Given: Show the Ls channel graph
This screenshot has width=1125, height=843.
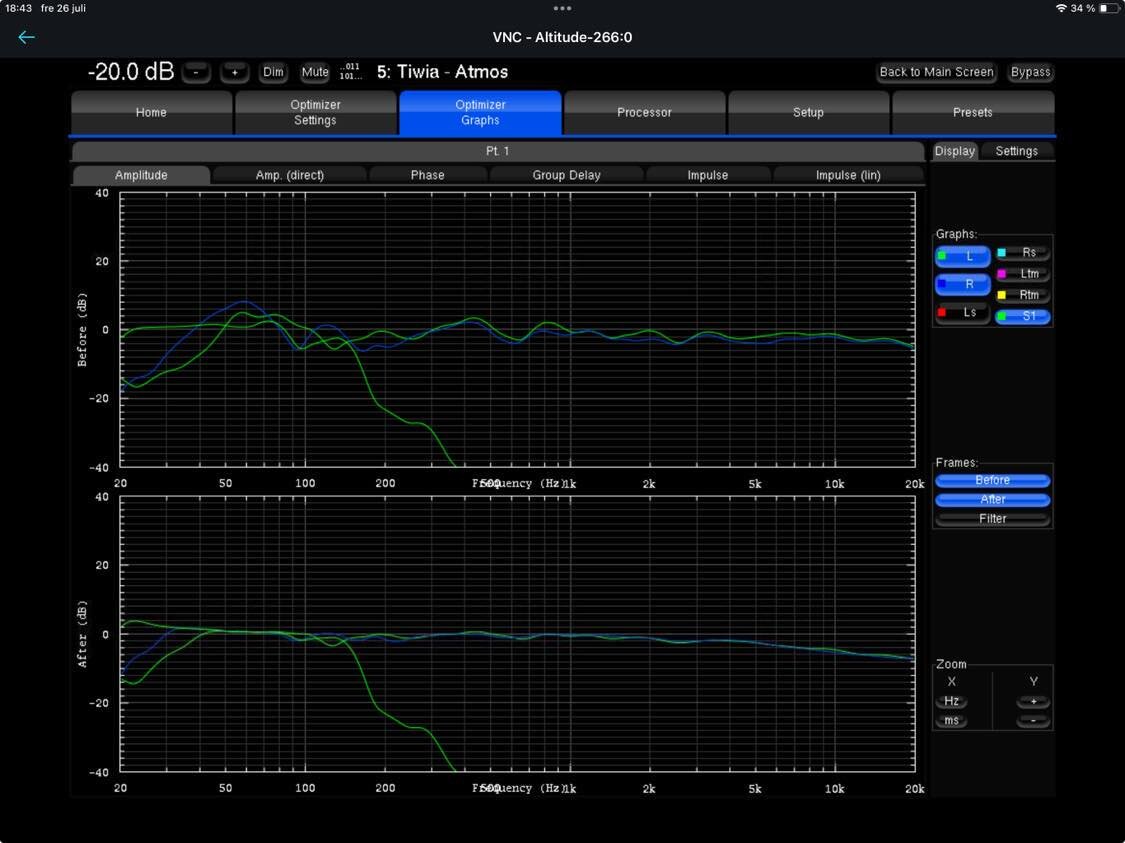Looking at the screenshot, I should tap(963, 313).
